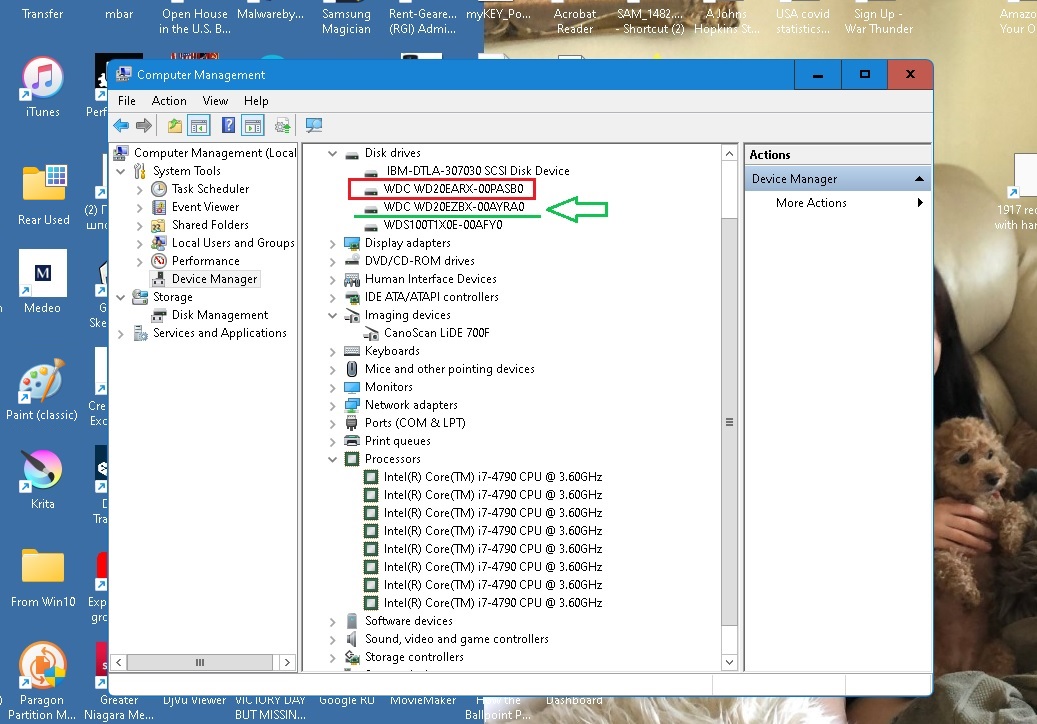Collapse the Imaging devices category

[332, 315]
